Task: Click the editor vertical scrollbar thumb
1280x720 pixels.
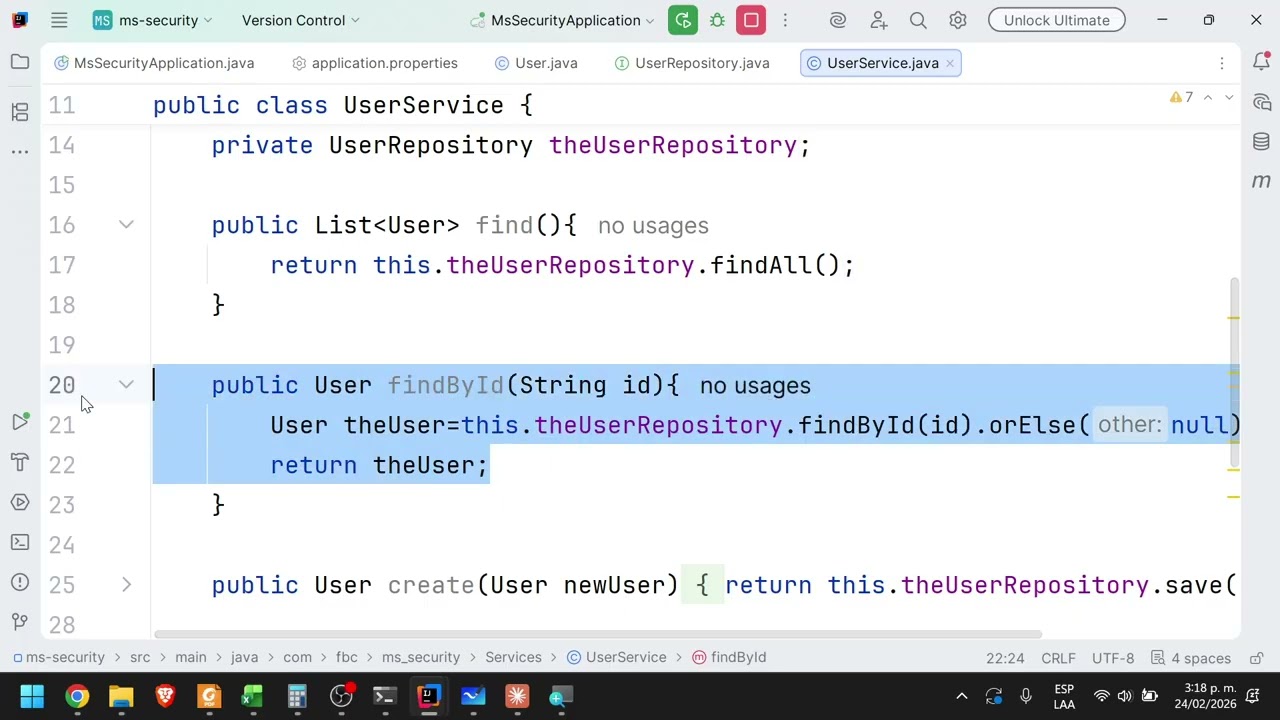Action: coord(1234,373)
